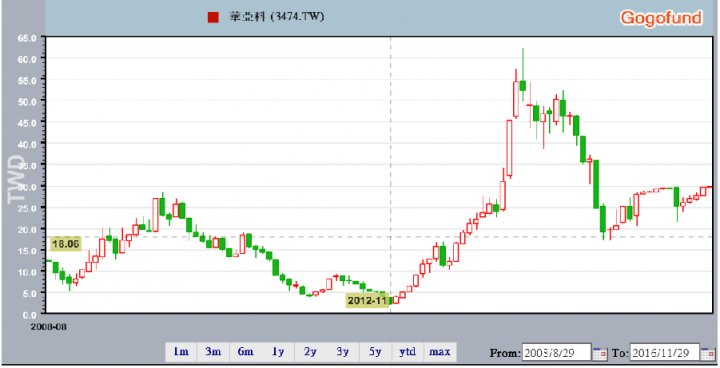720x368 pixels.
Task: Select the 6m time range
Action: tap(246, 352)
